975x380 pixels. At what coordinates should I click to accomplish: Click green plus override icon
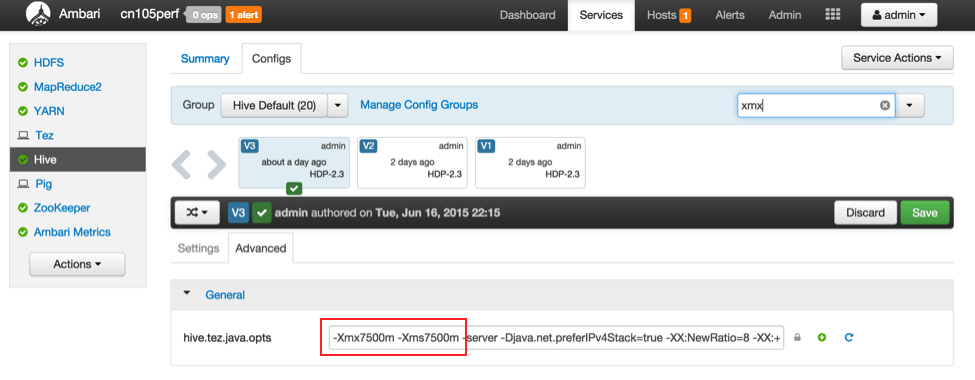click(x=822, y=338)
